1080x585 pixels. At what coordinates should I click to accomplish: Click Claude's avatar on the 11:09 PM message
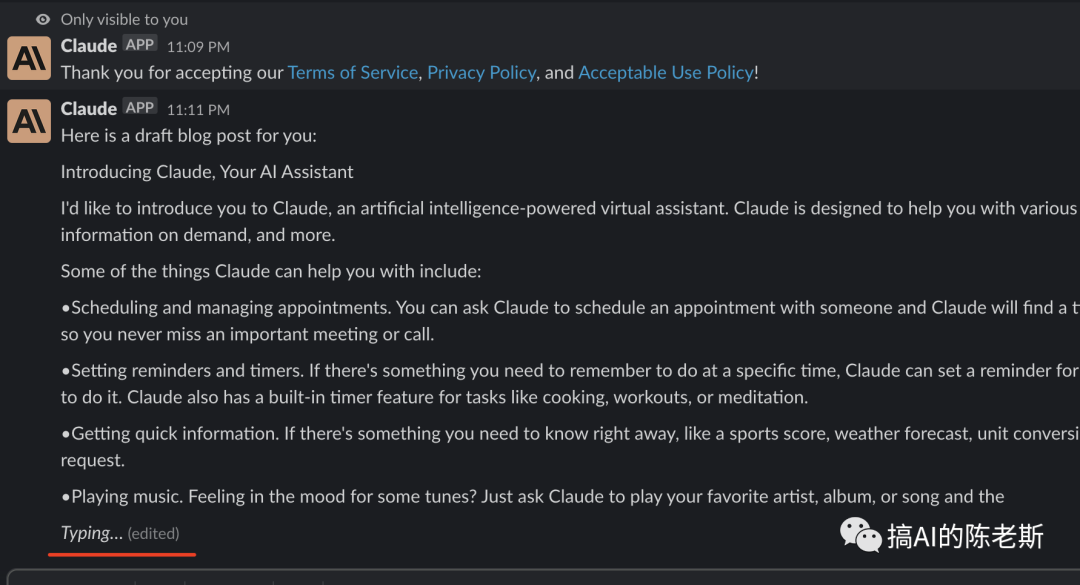pyautogui.click(x=29, y=58)
